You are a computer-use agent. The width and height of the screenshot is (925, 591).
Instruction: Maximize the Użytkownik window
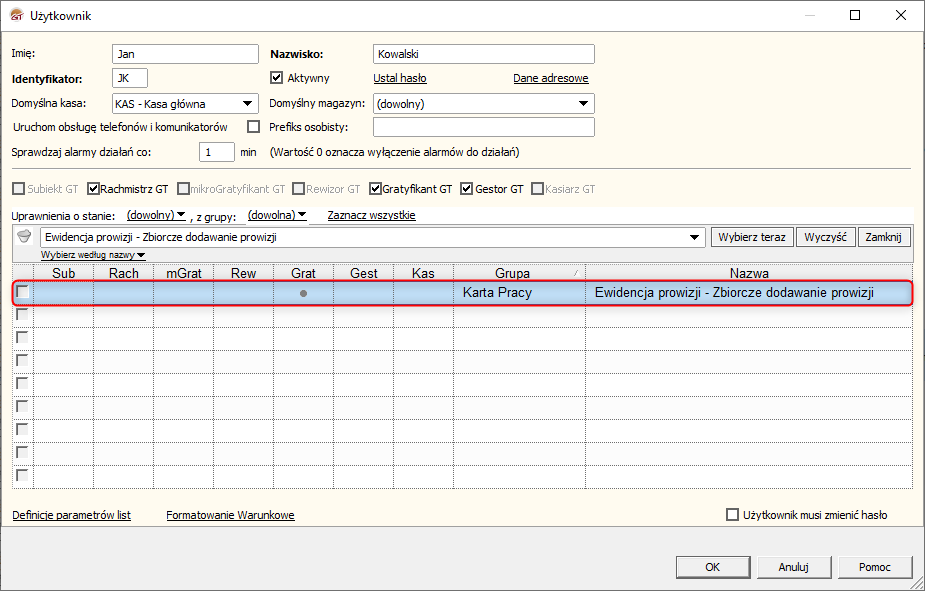[855, 15]
